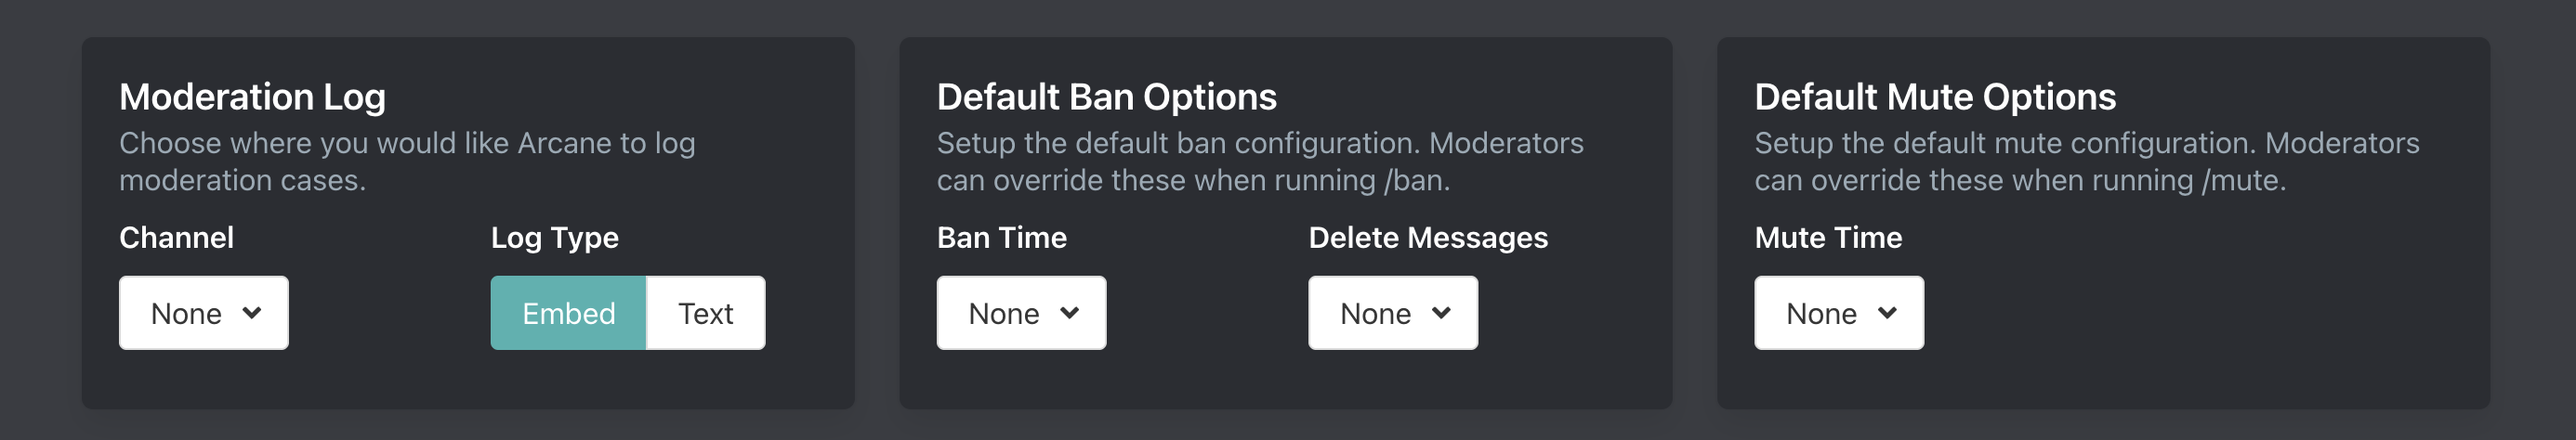The height and width of the screenshot is (440, 2576).
Task: Click the ban configuration description text
Action: [1259, 161]
